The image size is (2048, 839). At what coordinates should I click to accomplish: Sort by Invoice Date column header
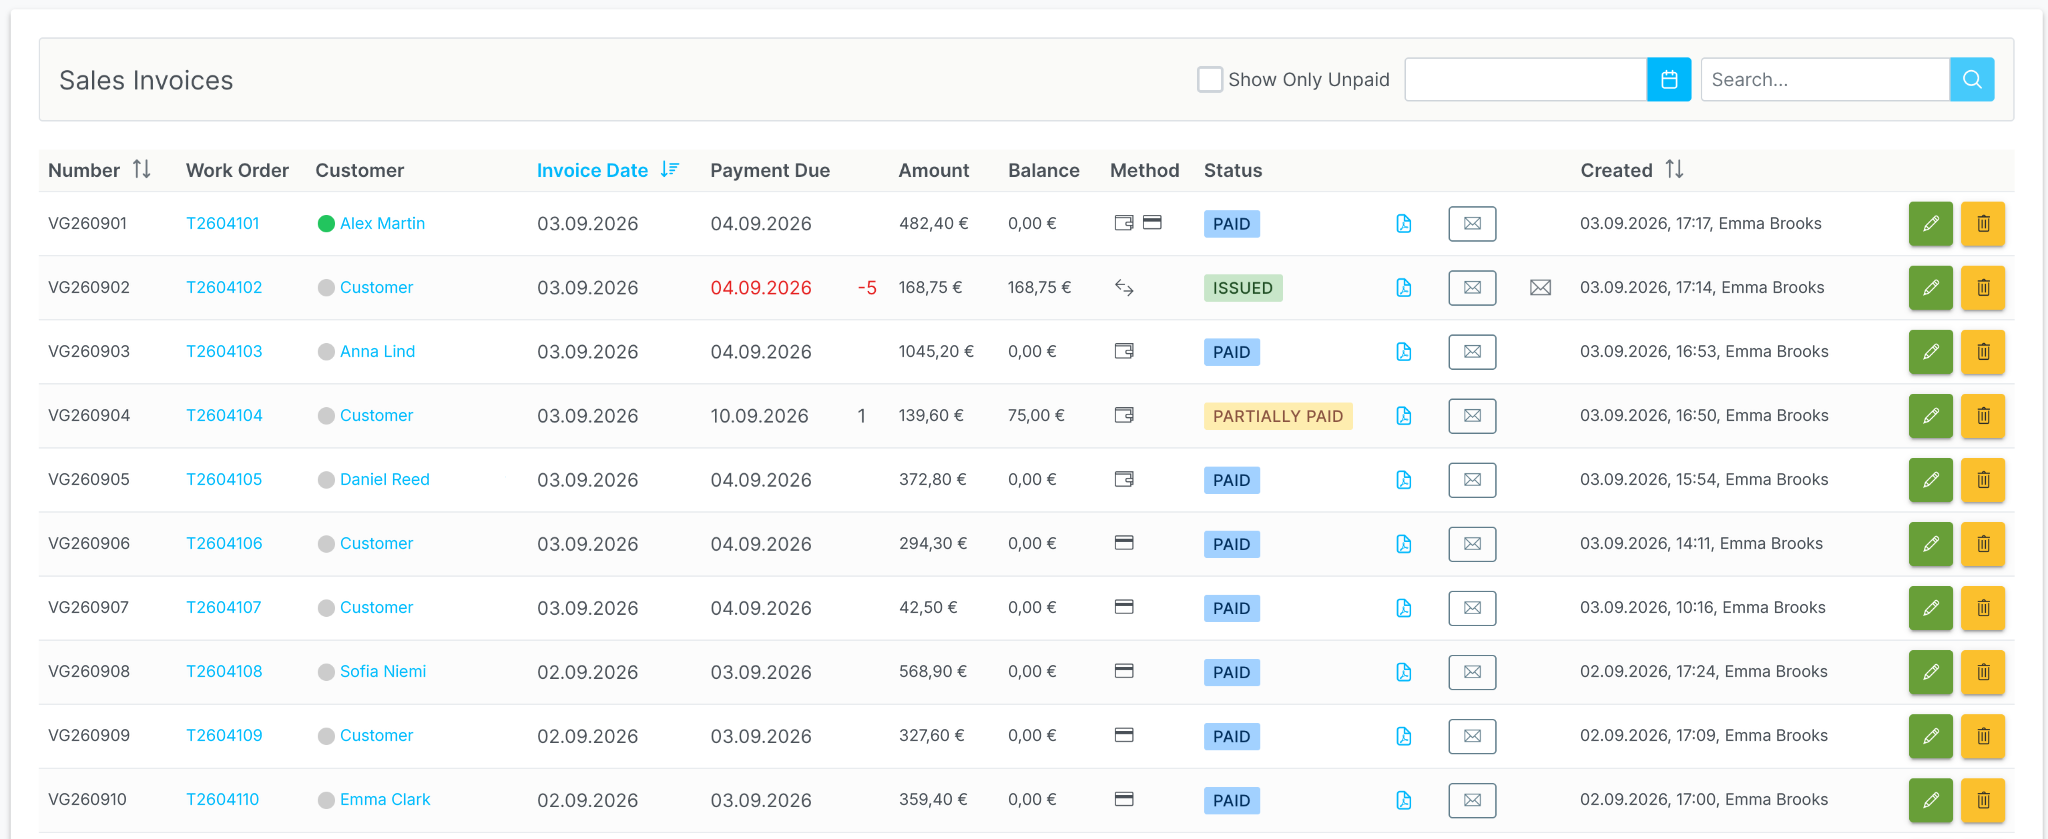click(x=608, y=170)
